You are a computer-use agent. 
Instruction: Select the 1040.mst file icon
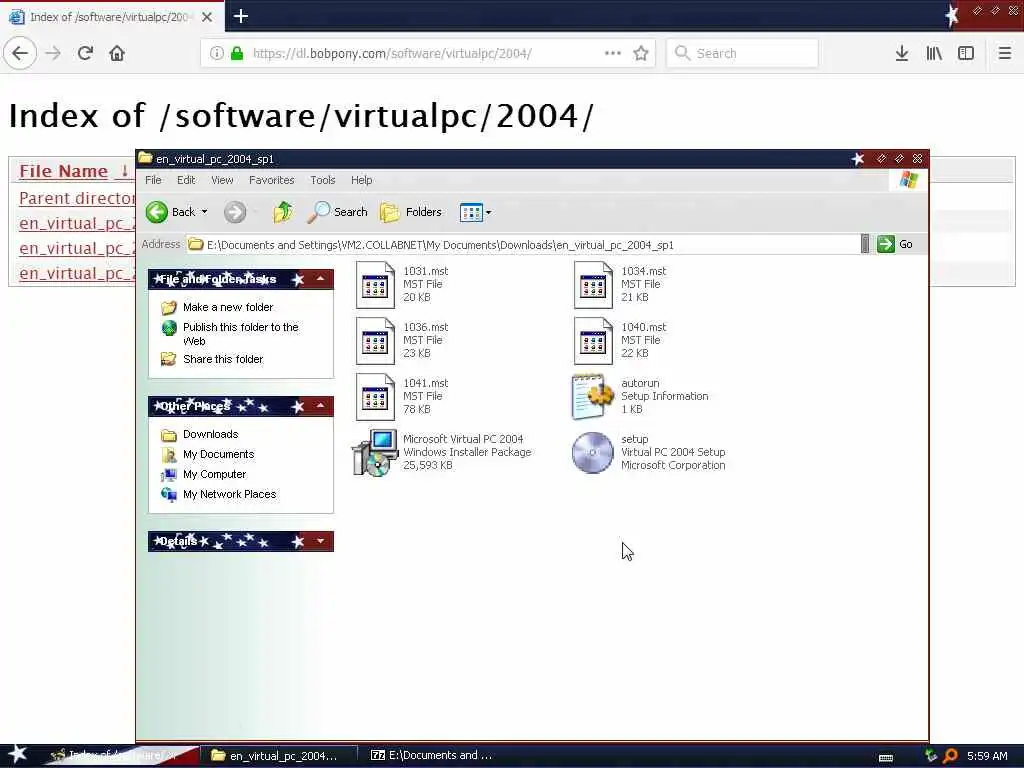coord(593,341)
